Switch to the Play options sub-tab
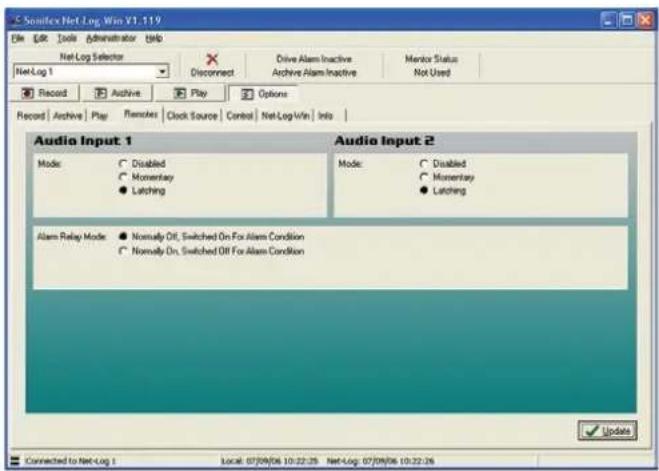 [100, 116]
